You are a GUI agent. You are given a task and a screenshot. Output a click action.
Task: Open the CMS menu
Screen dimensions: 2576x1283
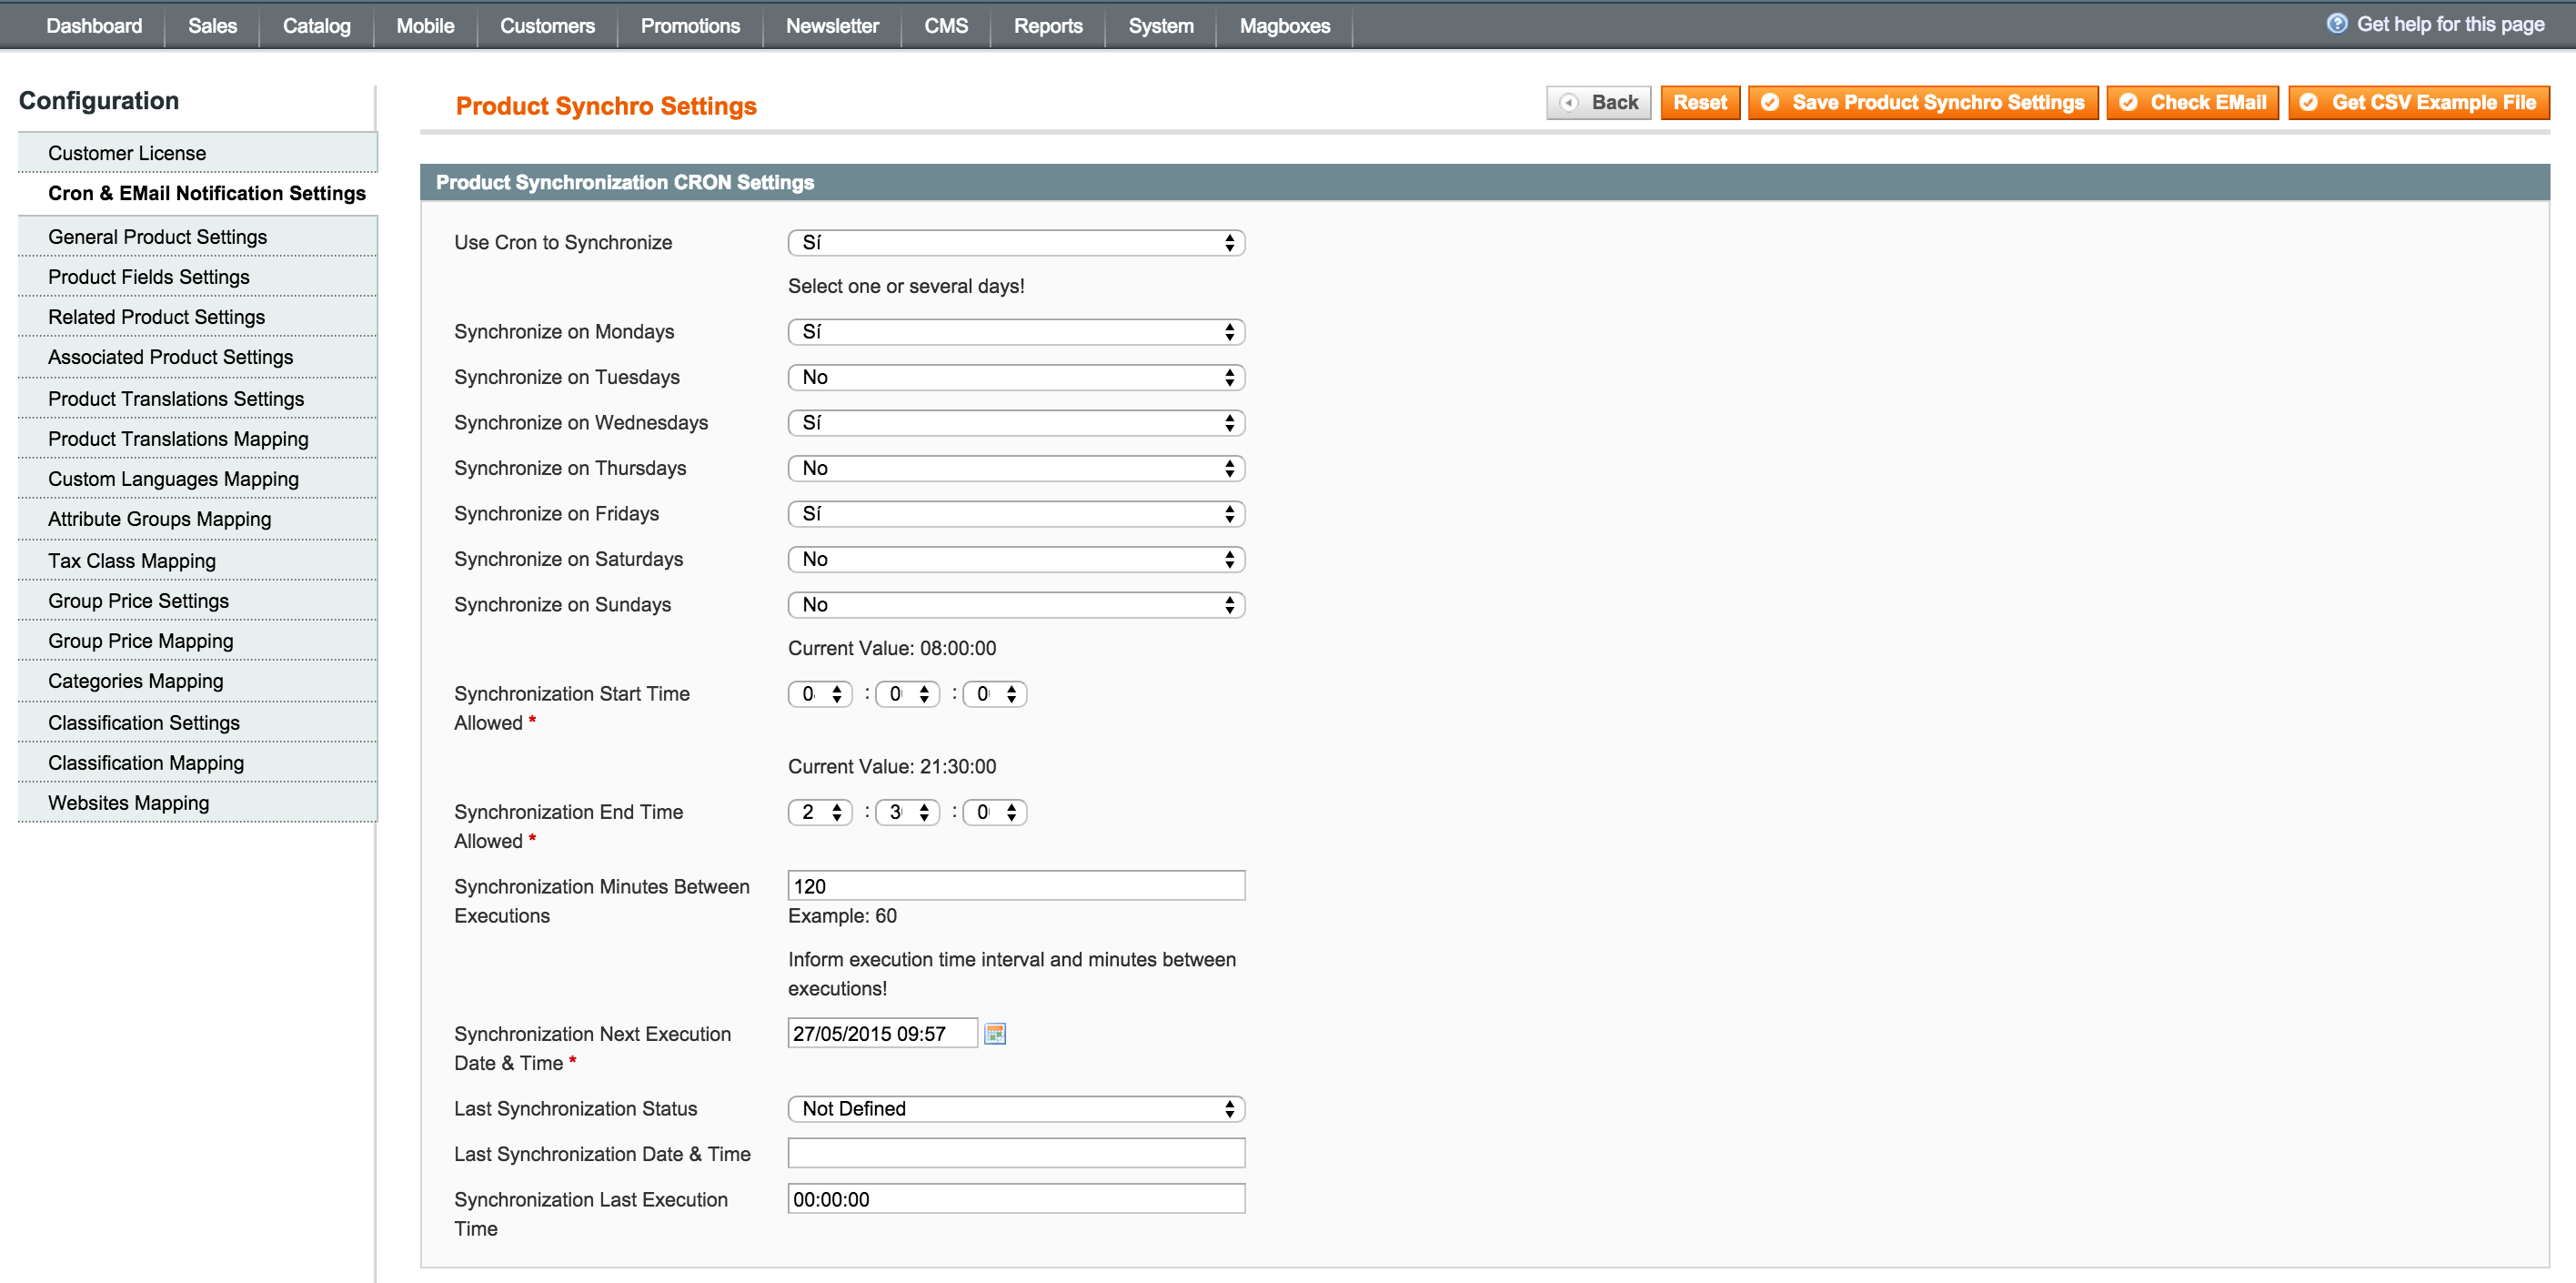point(946,25)
